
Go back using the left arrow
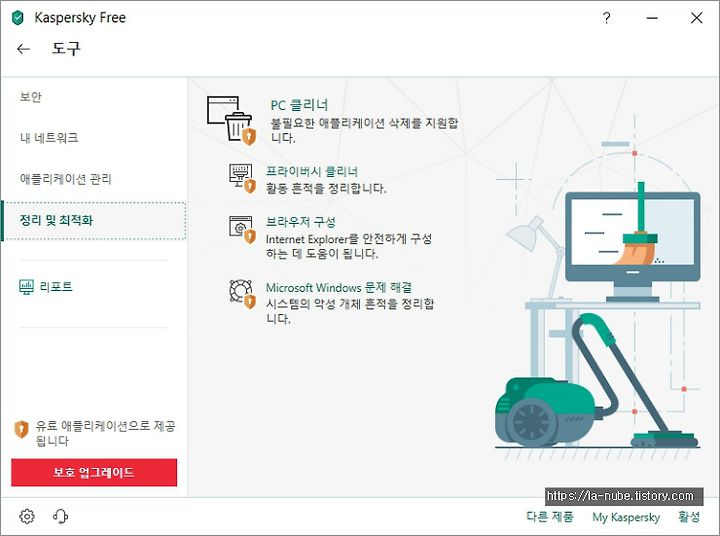tap(23, 49)
